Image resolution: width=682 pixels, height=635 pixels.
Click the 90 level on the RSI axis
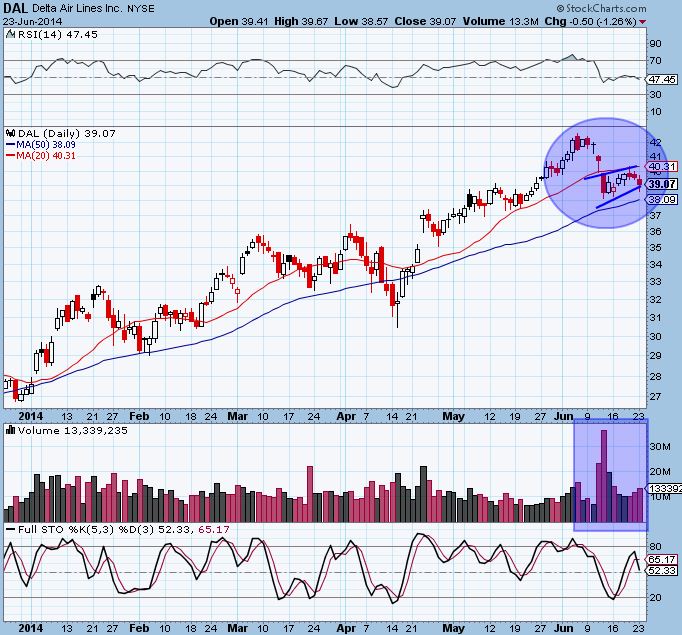[655, 44]
